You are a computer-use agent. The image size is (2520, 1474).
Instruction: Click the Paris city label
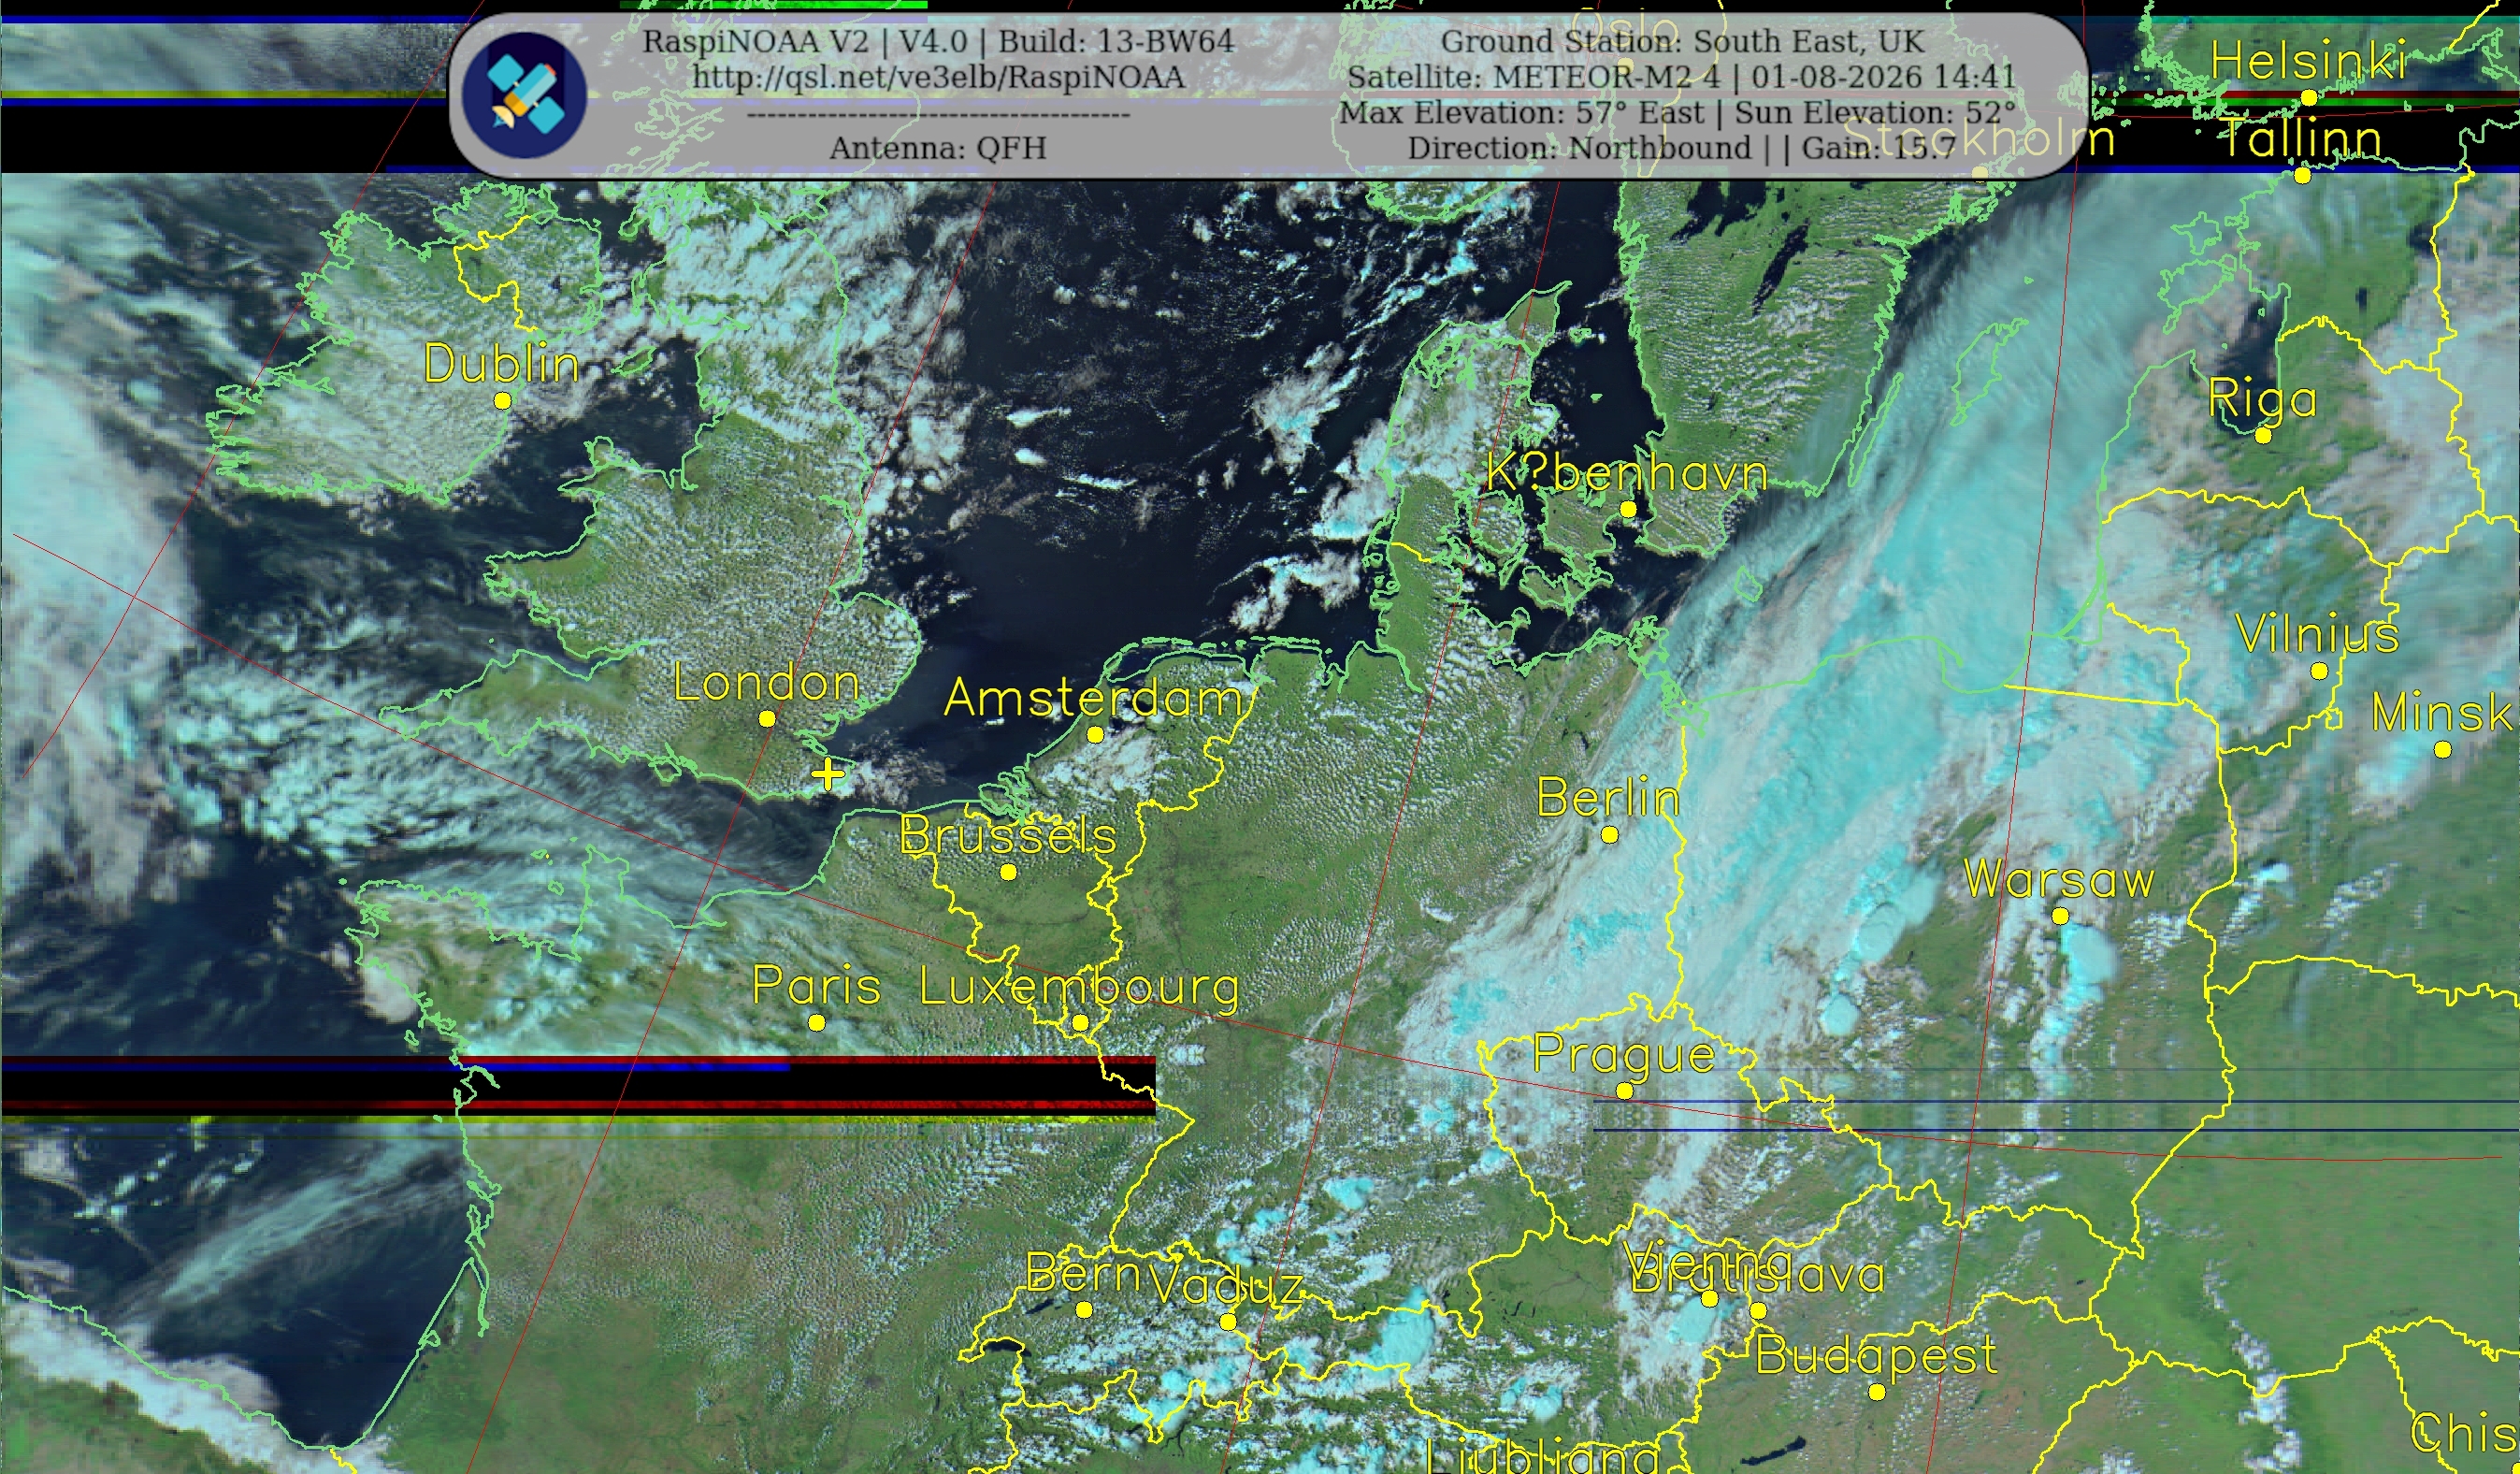(816, 986)
